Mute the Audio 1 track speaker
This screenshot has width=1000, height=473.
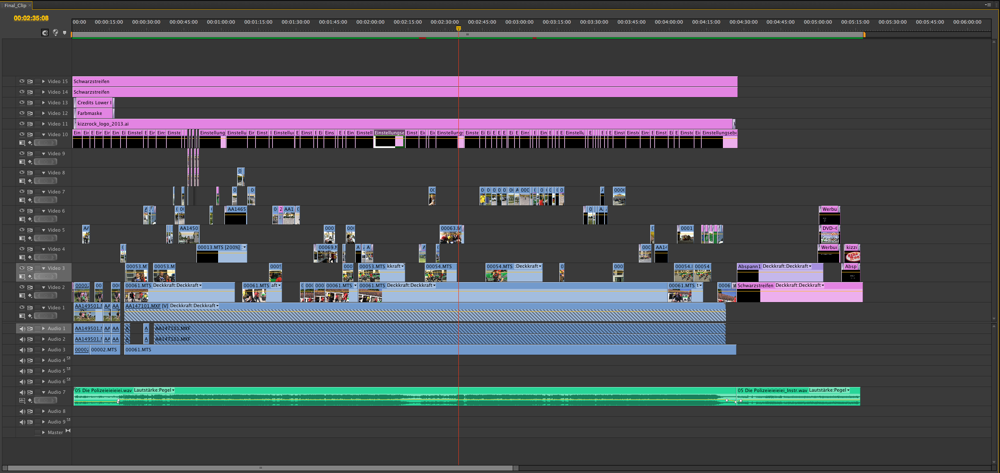pyautogui.click(x=22, y=329)
